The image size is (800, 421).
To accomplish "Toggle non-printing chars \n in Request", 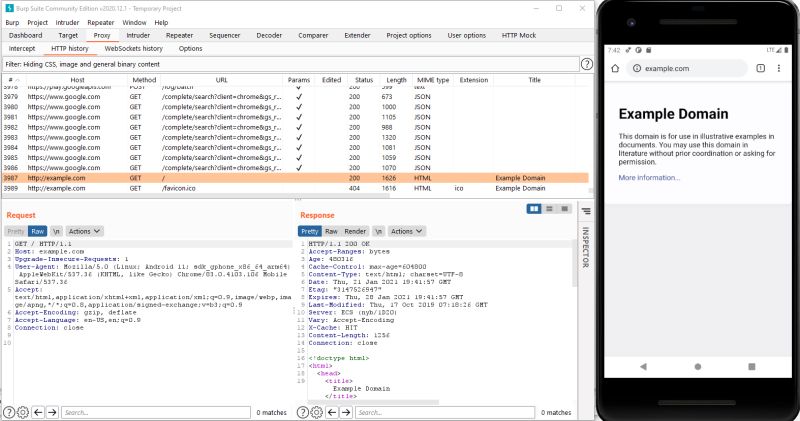I will click(x=56, y=231).
